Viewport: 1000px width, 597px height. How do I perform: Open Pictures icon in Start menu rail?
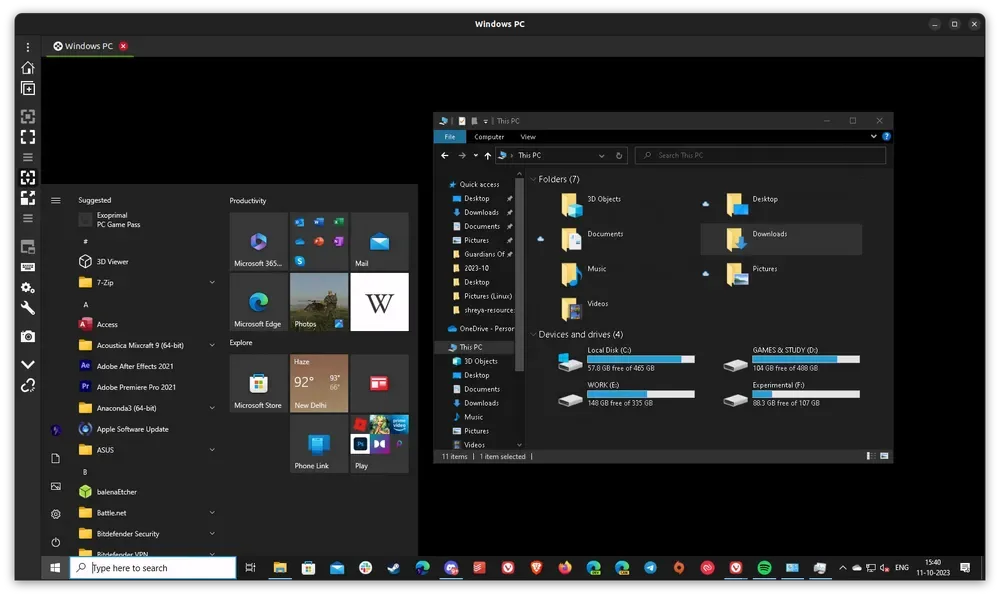tap(55, 486)
